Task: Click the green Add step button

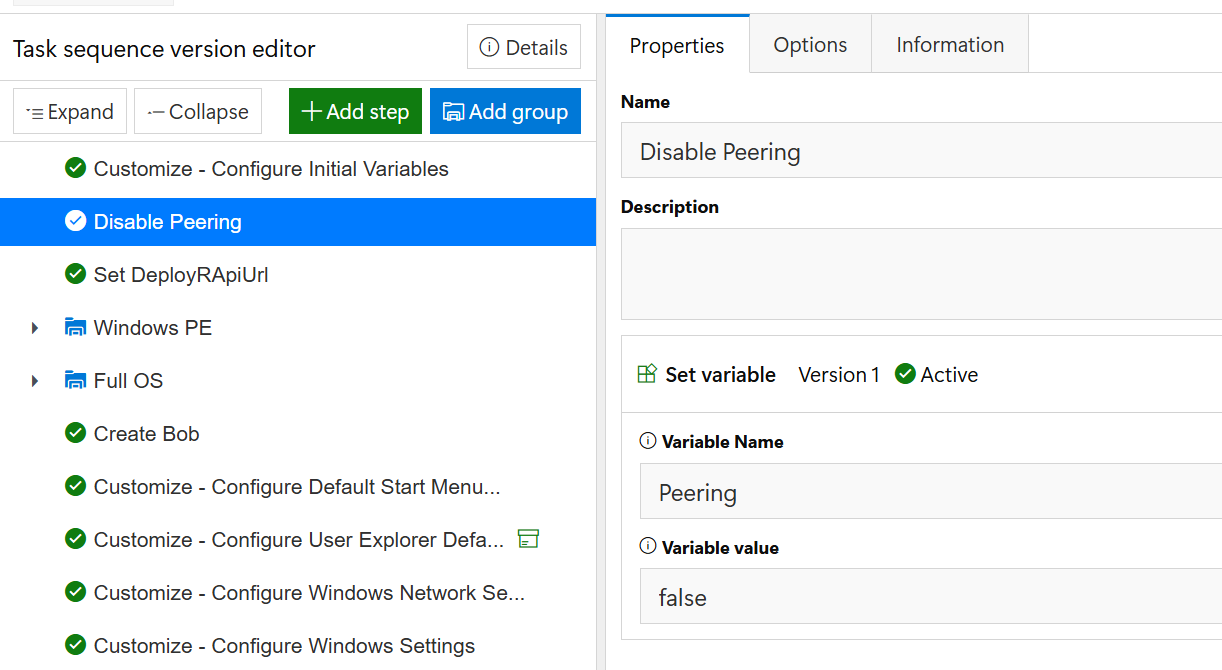Action: click(355, 111)
